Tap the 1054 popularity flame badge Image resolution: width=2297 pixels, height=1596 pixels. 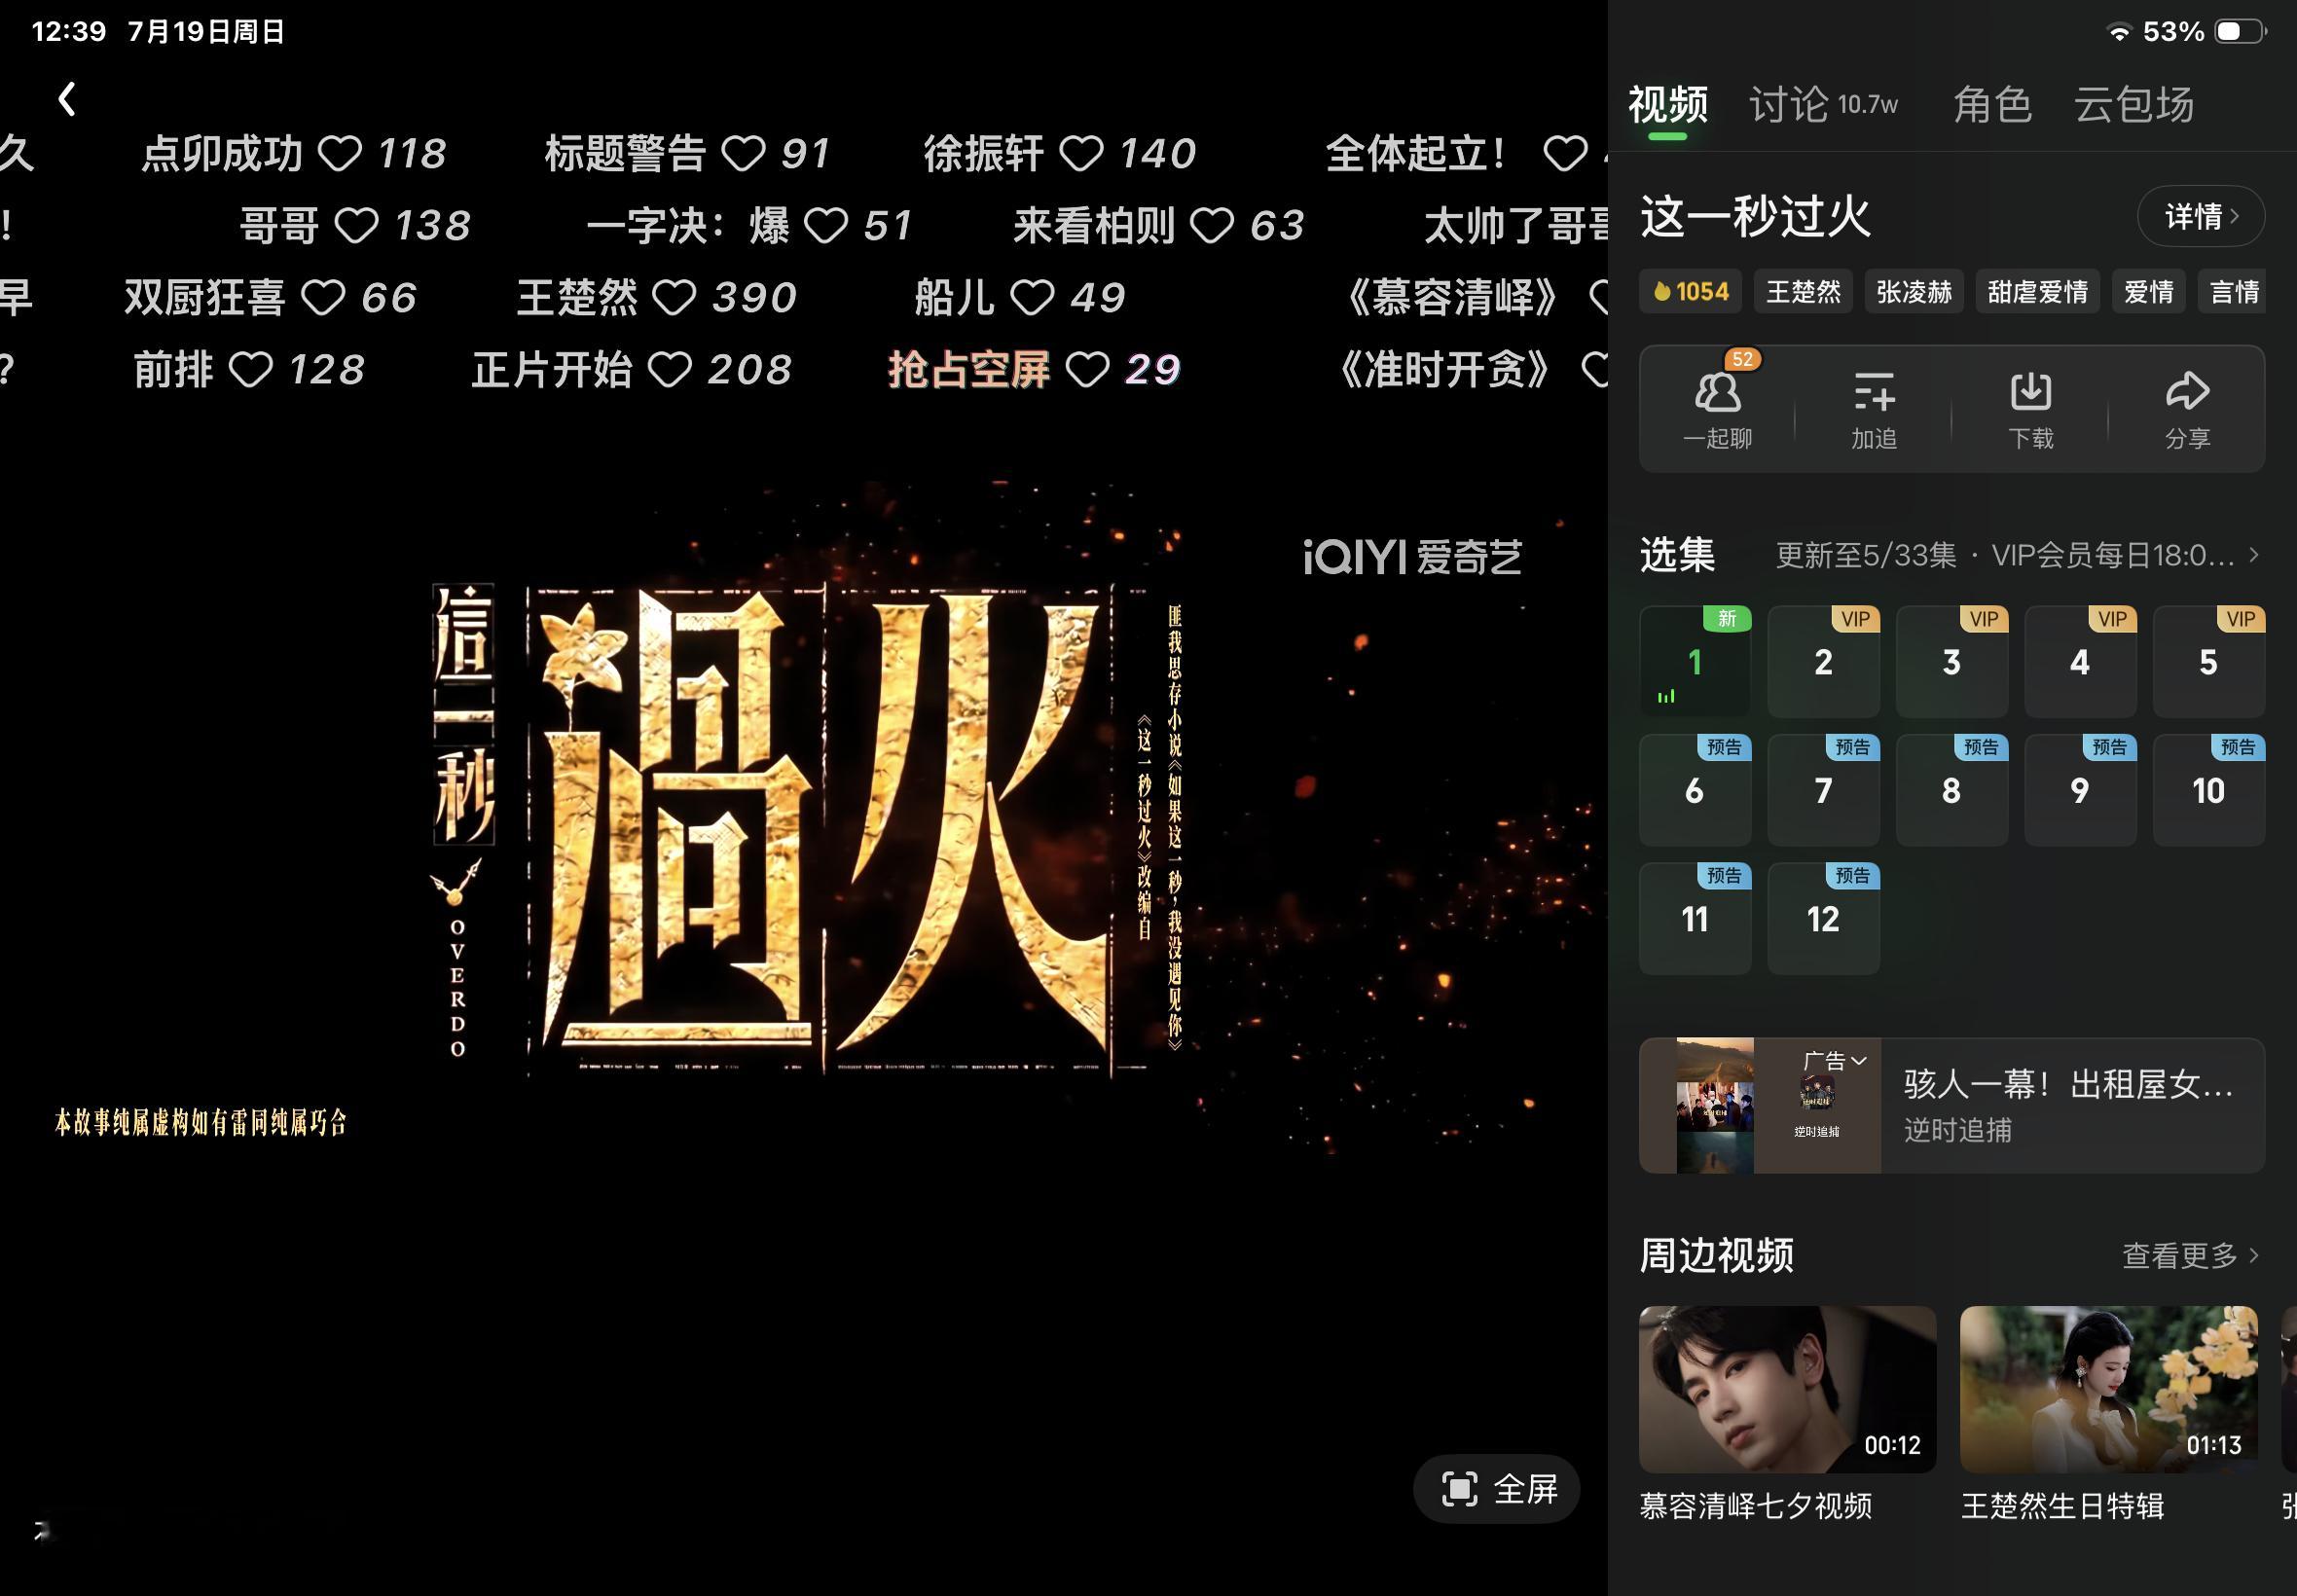(x=1690, y=291)
